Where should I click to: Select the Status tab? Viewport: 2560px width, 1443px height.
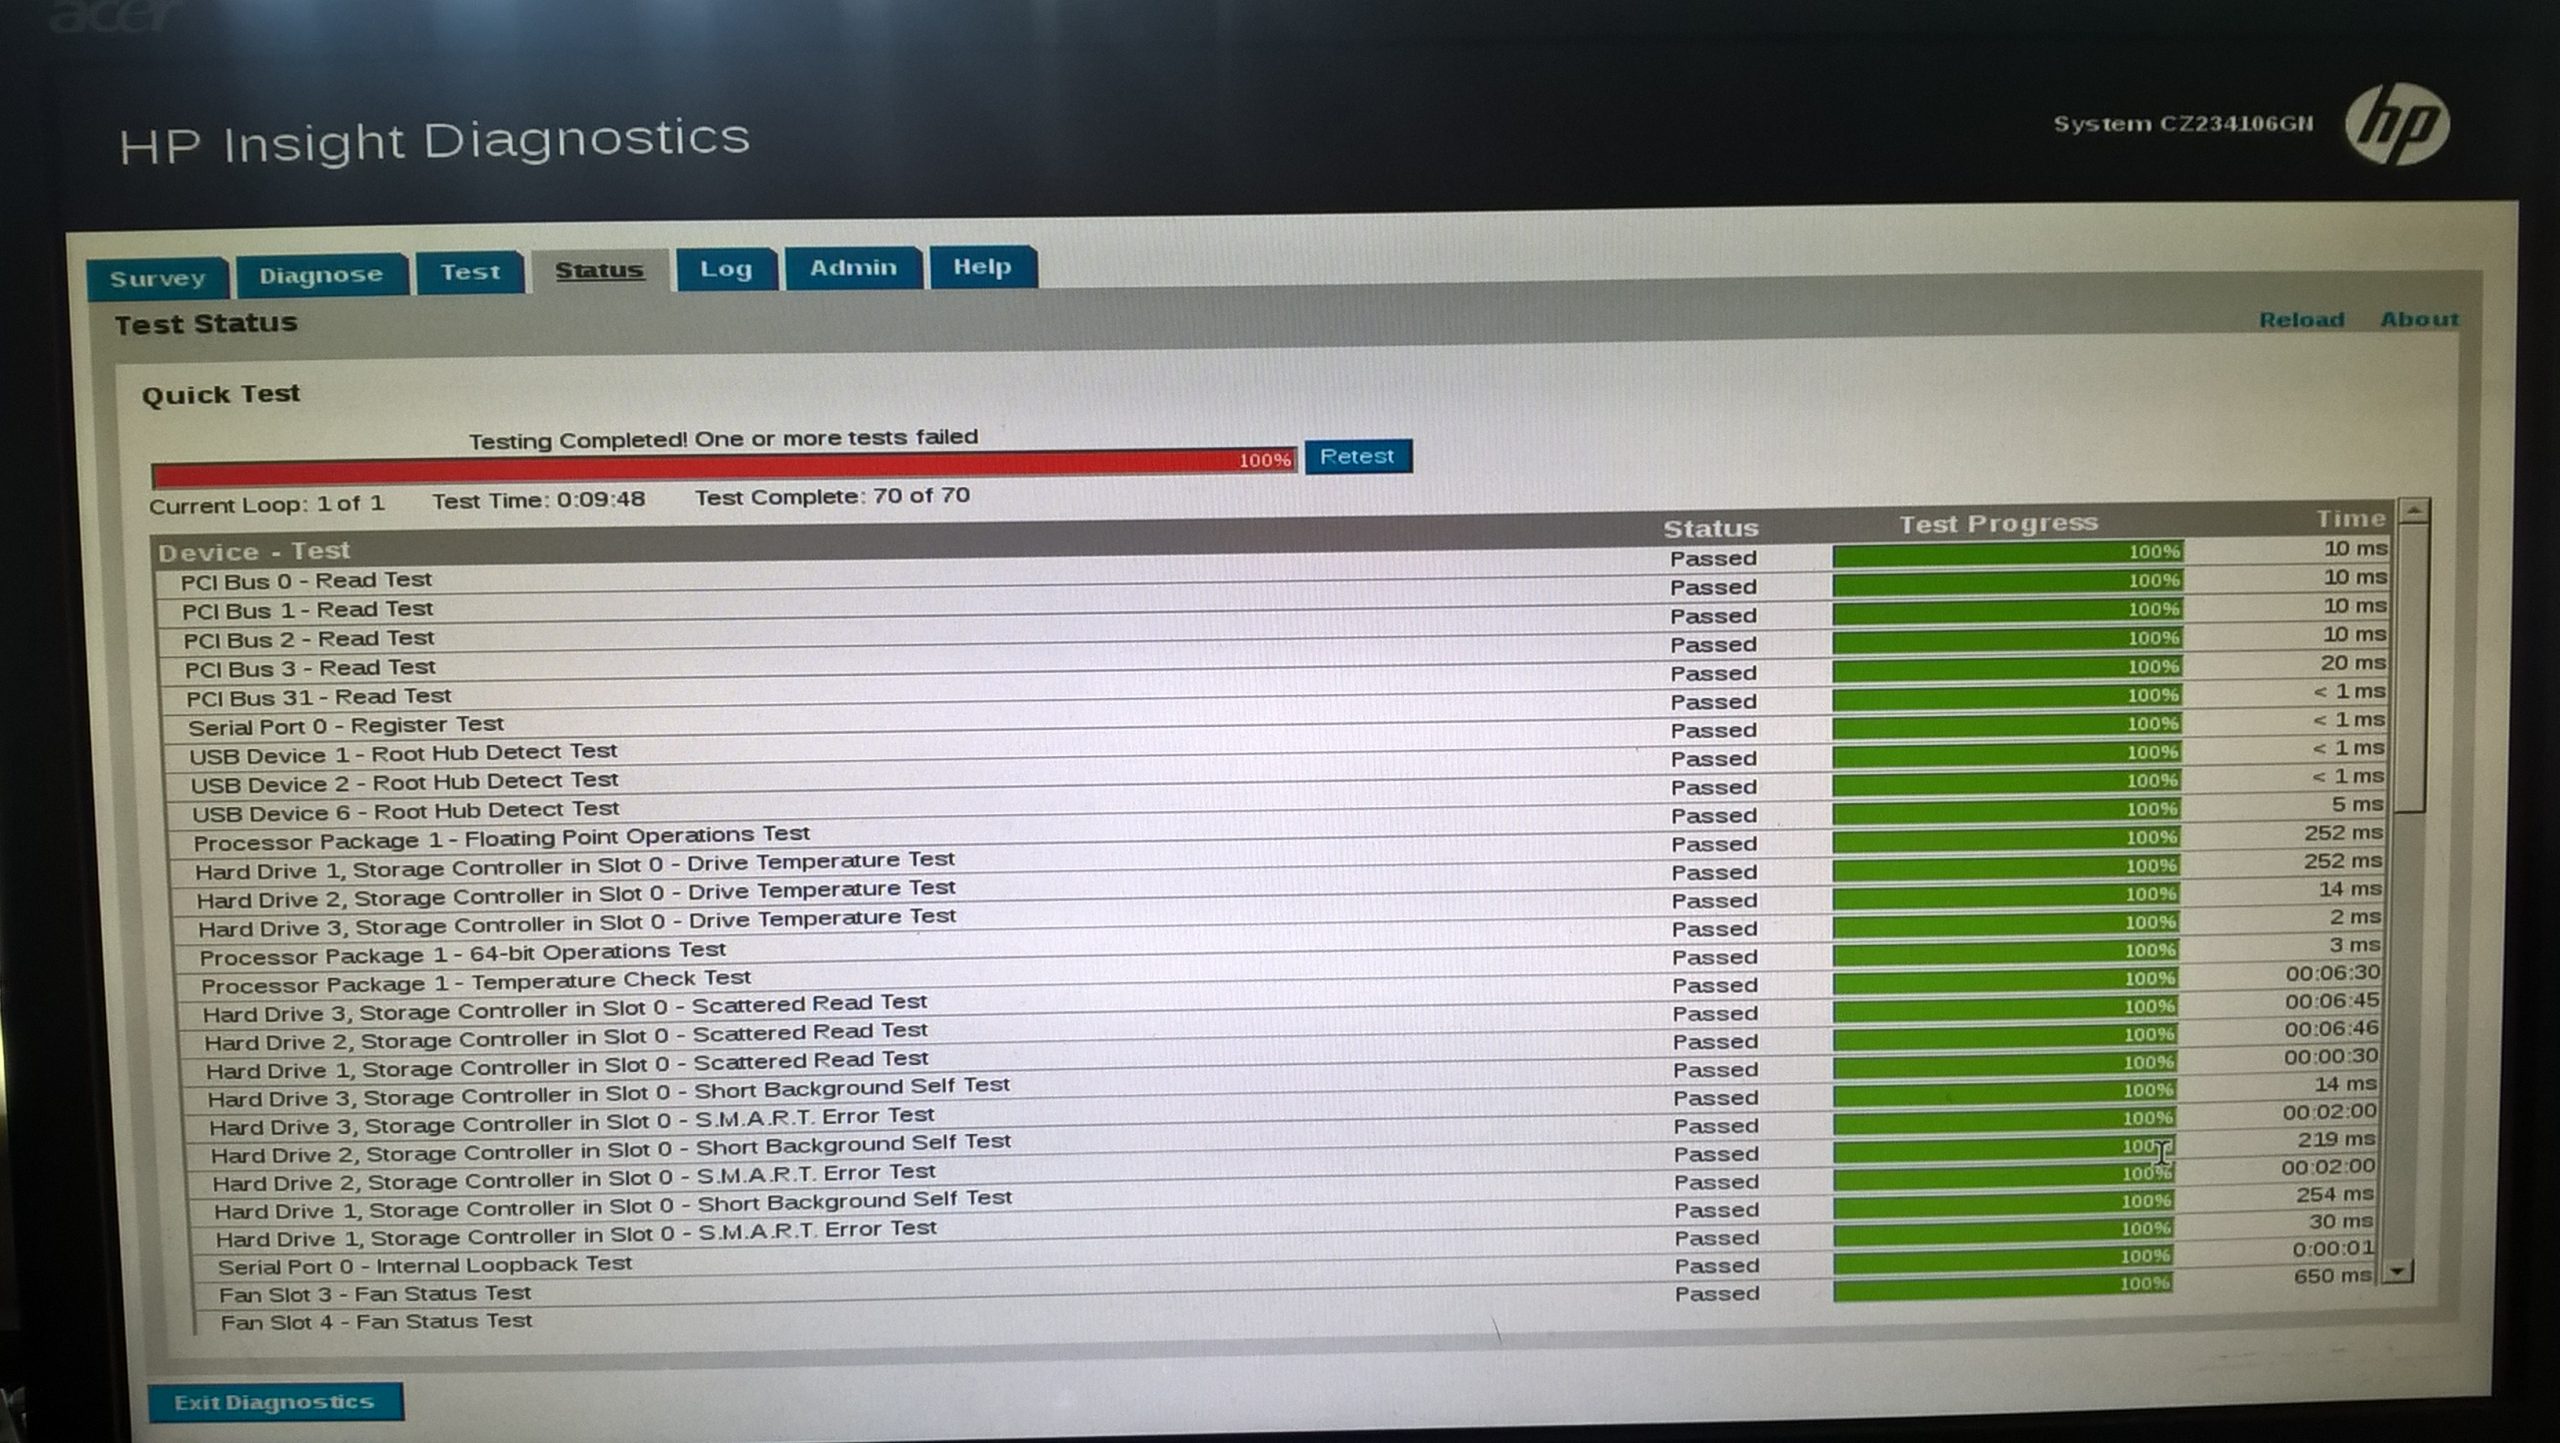pos(599,270)
